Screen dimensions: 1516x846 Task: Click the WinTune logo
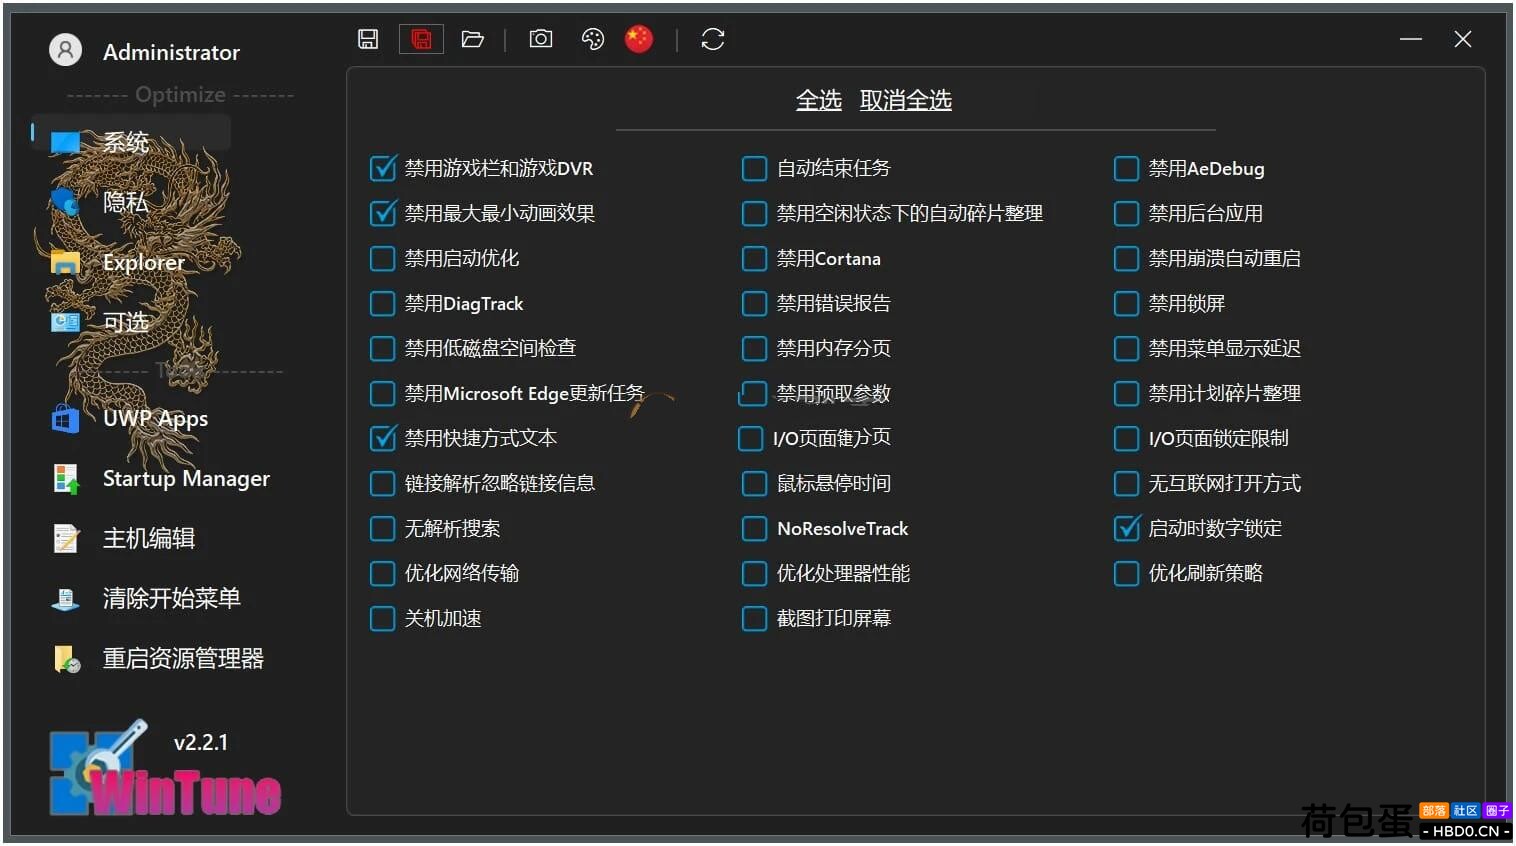coord(165,770)
